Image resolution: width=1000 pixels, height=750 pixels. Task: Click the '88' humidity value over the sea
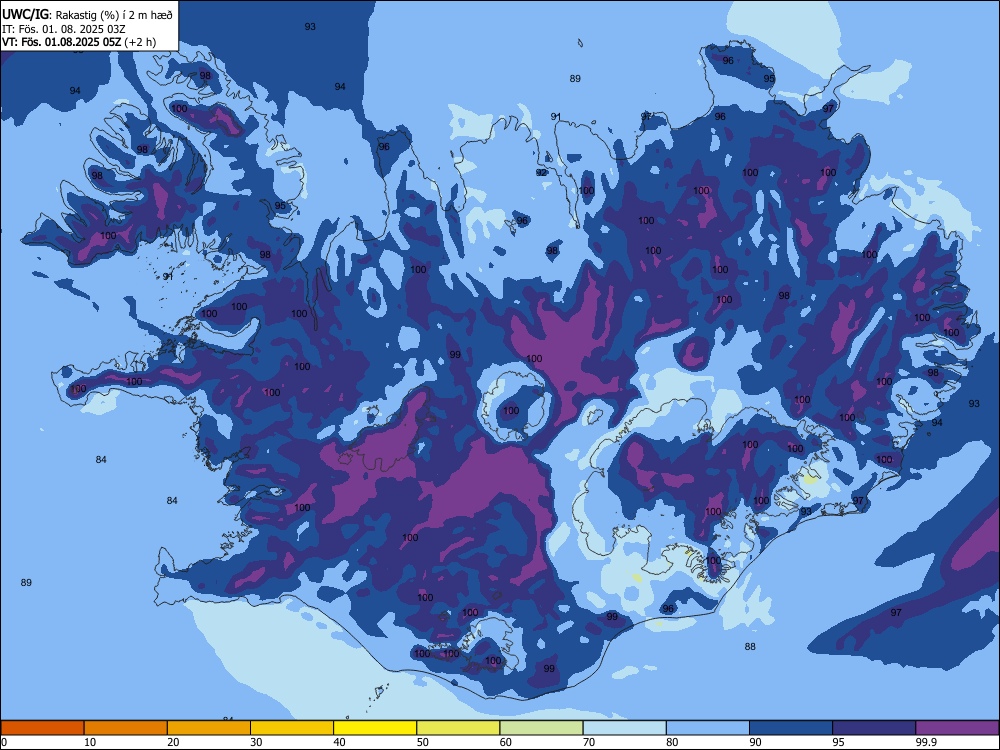pyautogui.click(x=750, y=647)
